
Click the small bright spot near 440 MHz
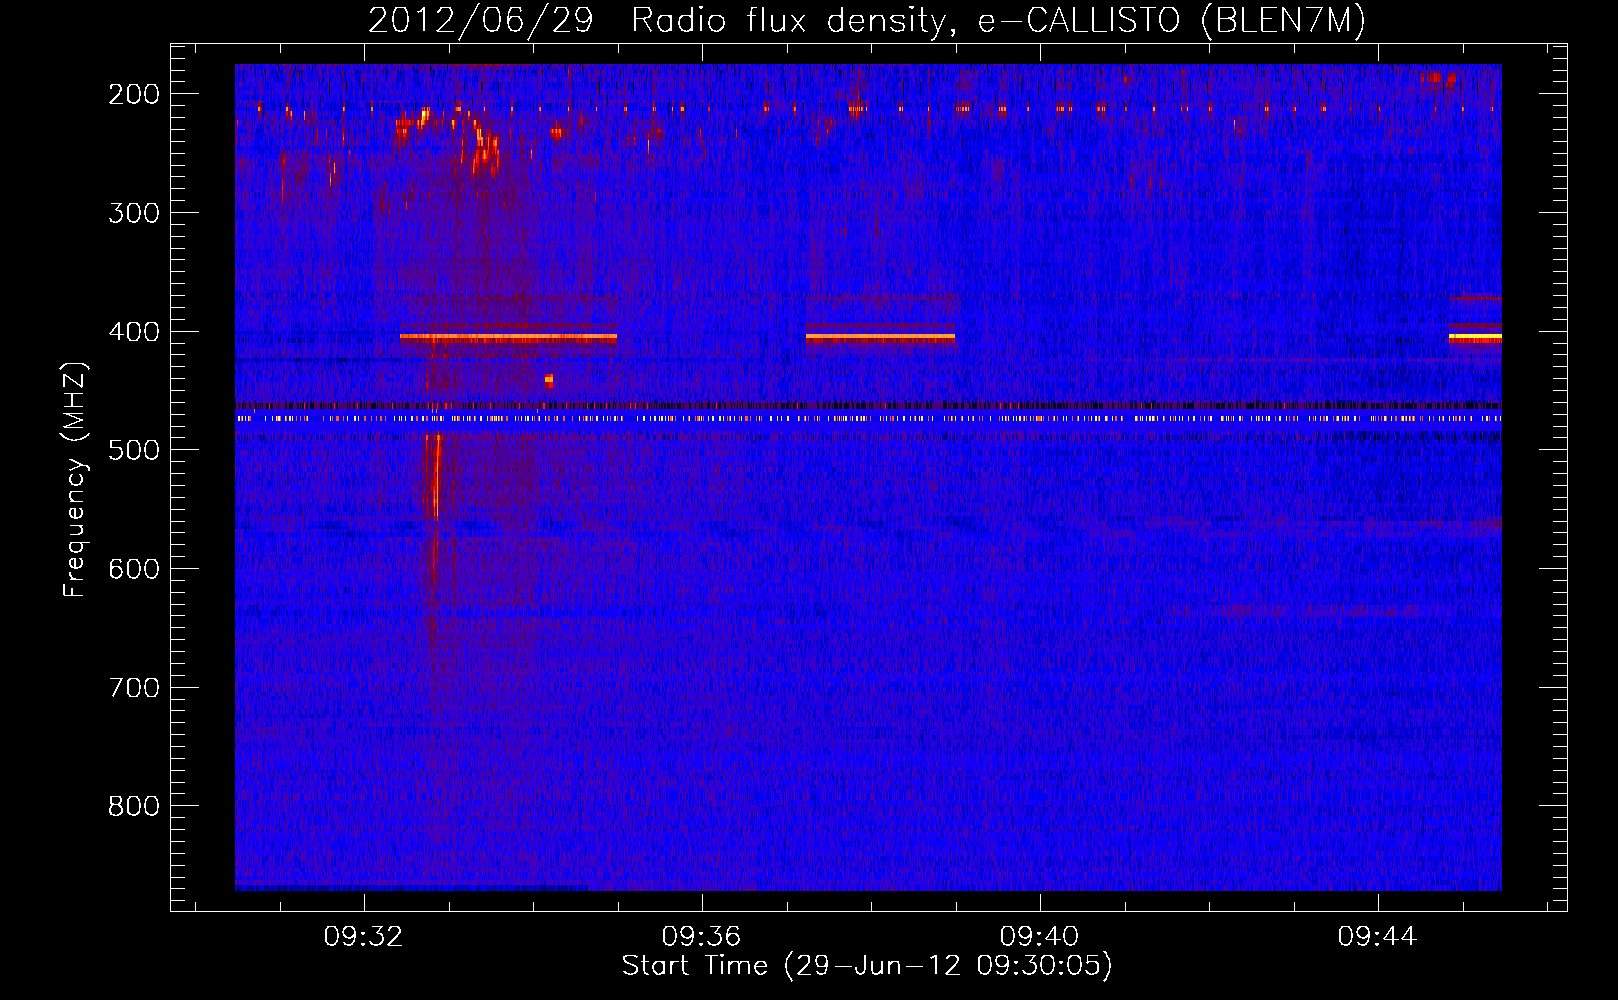549,380
